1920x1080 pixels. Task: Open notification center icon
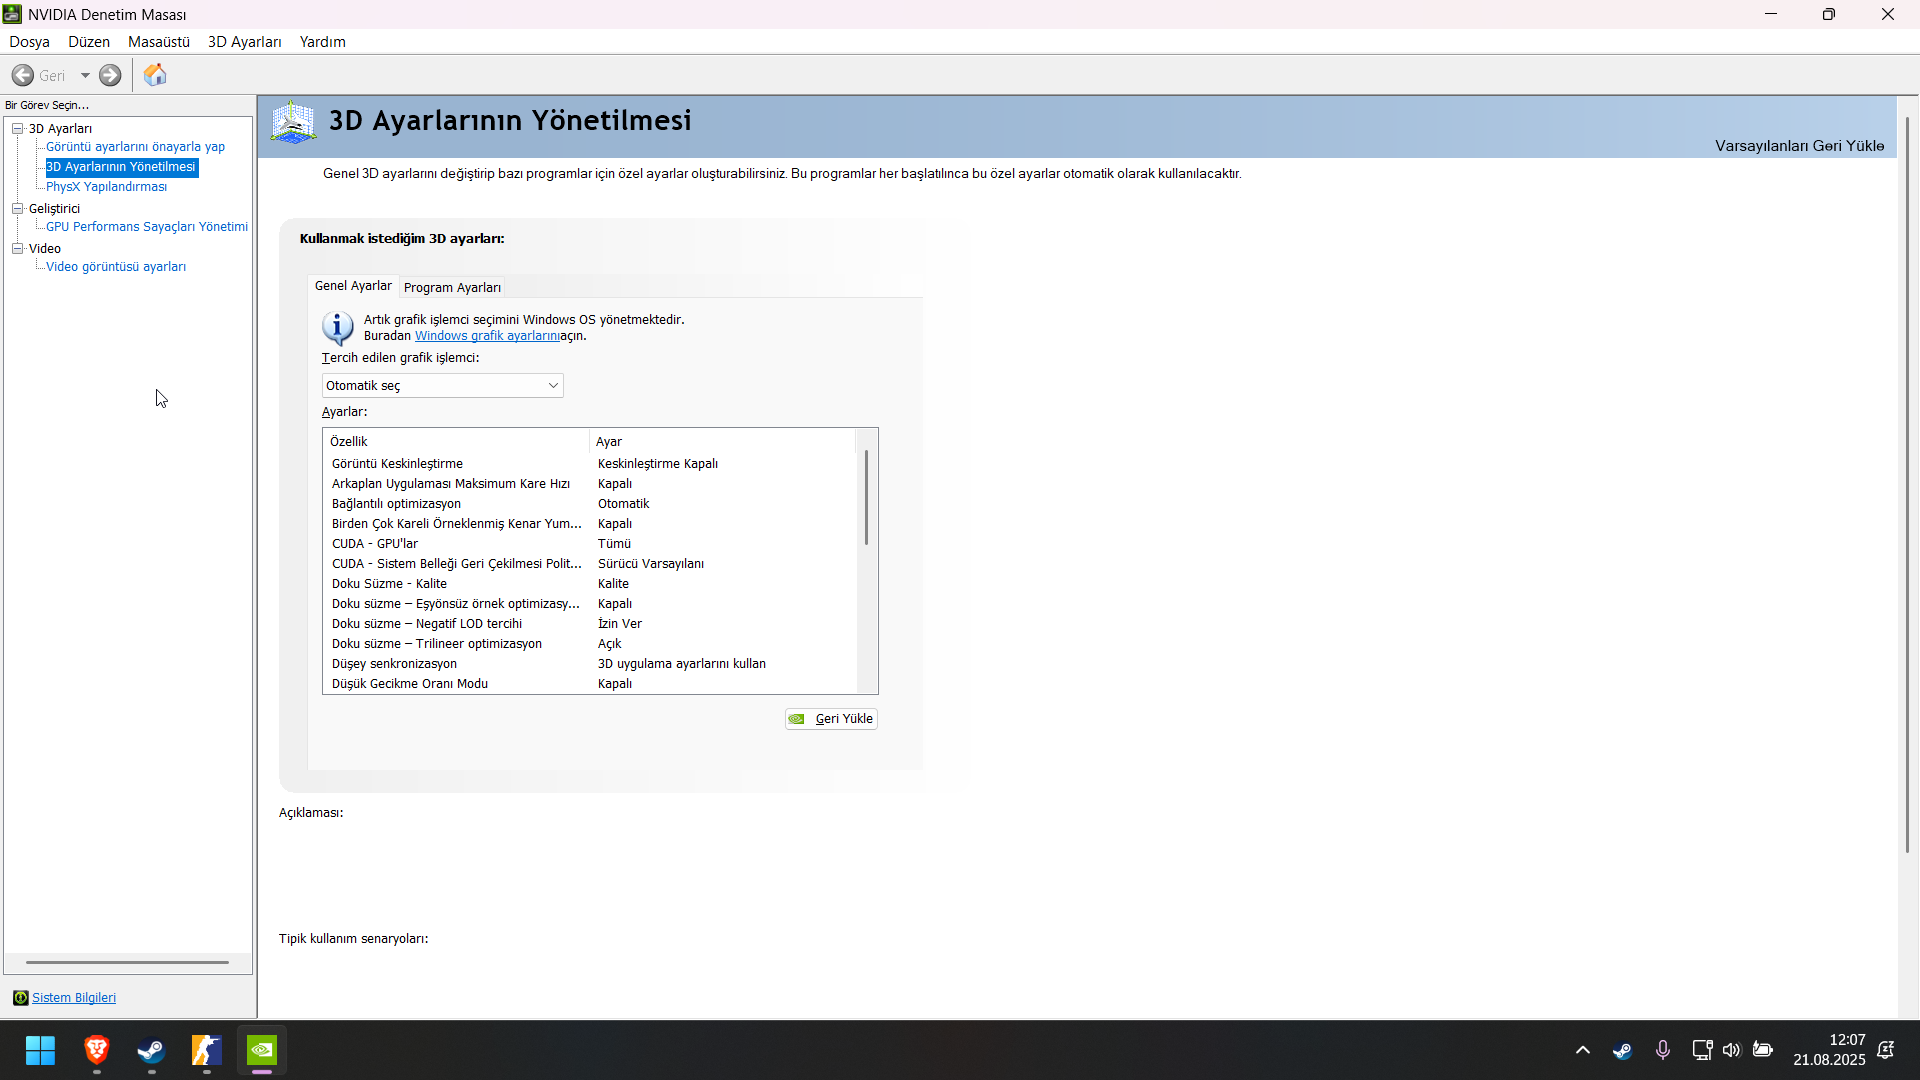point(1886,1050)
